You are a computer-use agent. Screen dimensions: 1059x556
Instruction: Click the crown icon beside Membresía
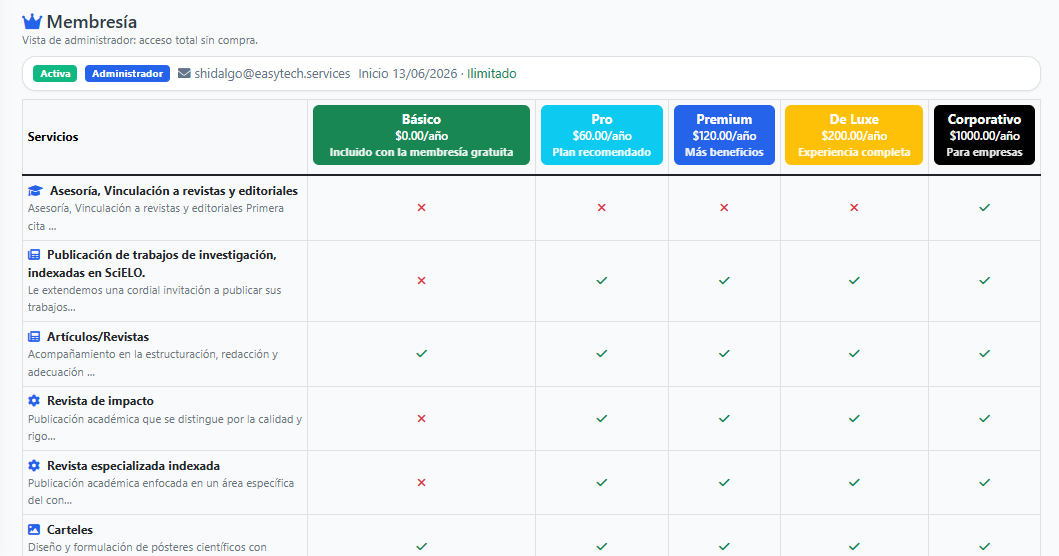click(x=32, y=22)
